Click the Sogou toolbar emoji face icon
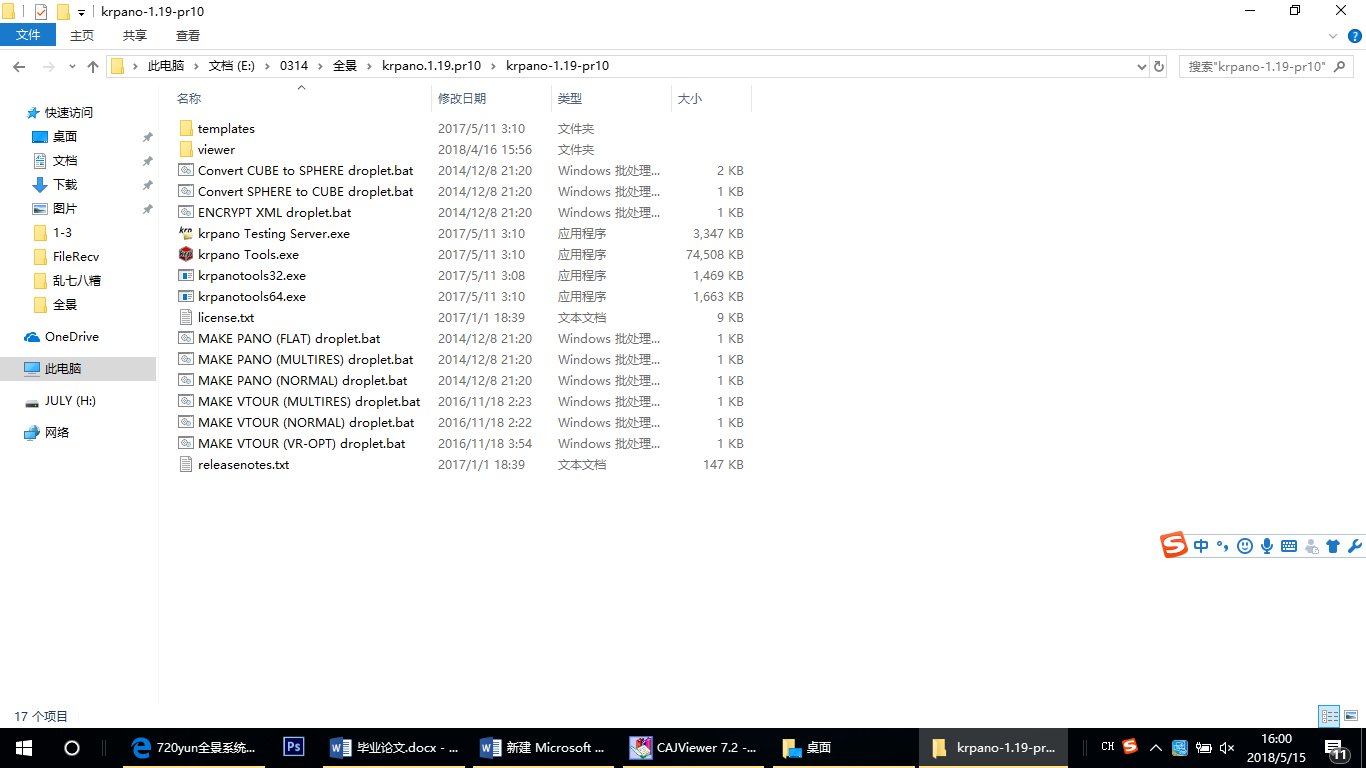This screenshot has width=1366, height=768. [1245, 546]
